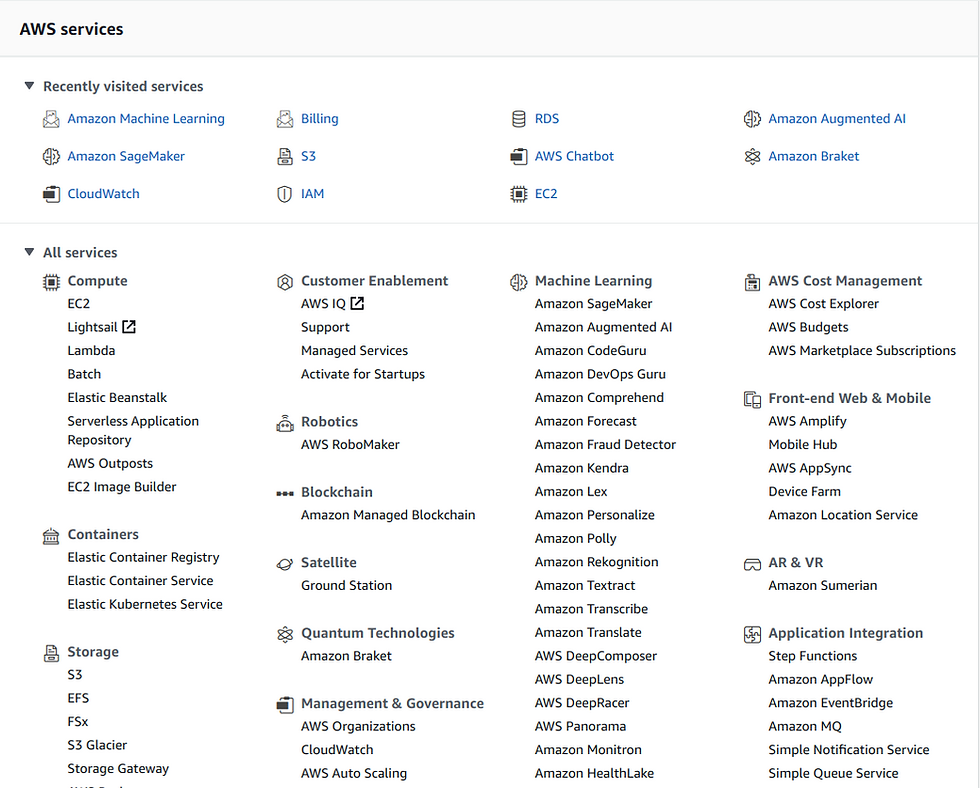Select Lambda under Compute

[91, 351]
